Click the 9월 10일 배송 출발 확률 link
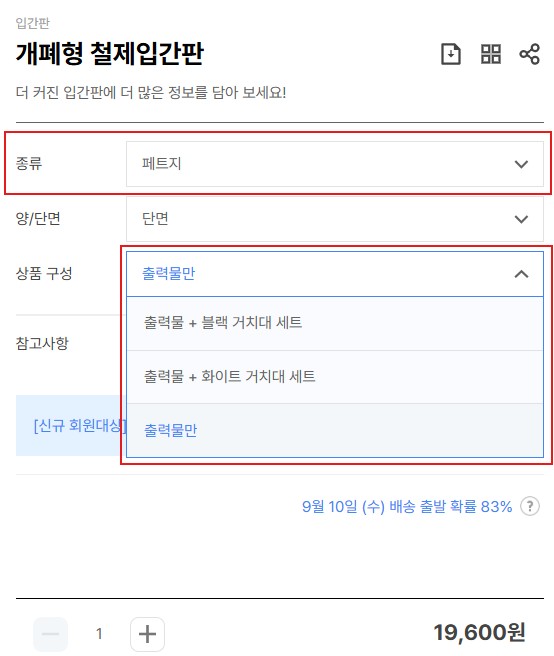The height and width of the screenshot is (656, 554). point(407,506)
